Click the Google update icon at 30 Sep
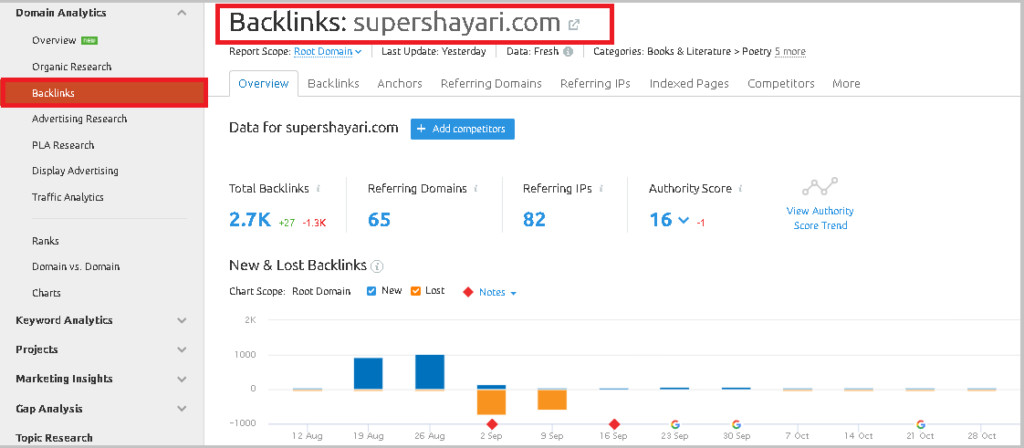Viewport: 1024px width, 448px height. (x=736, y=424)
